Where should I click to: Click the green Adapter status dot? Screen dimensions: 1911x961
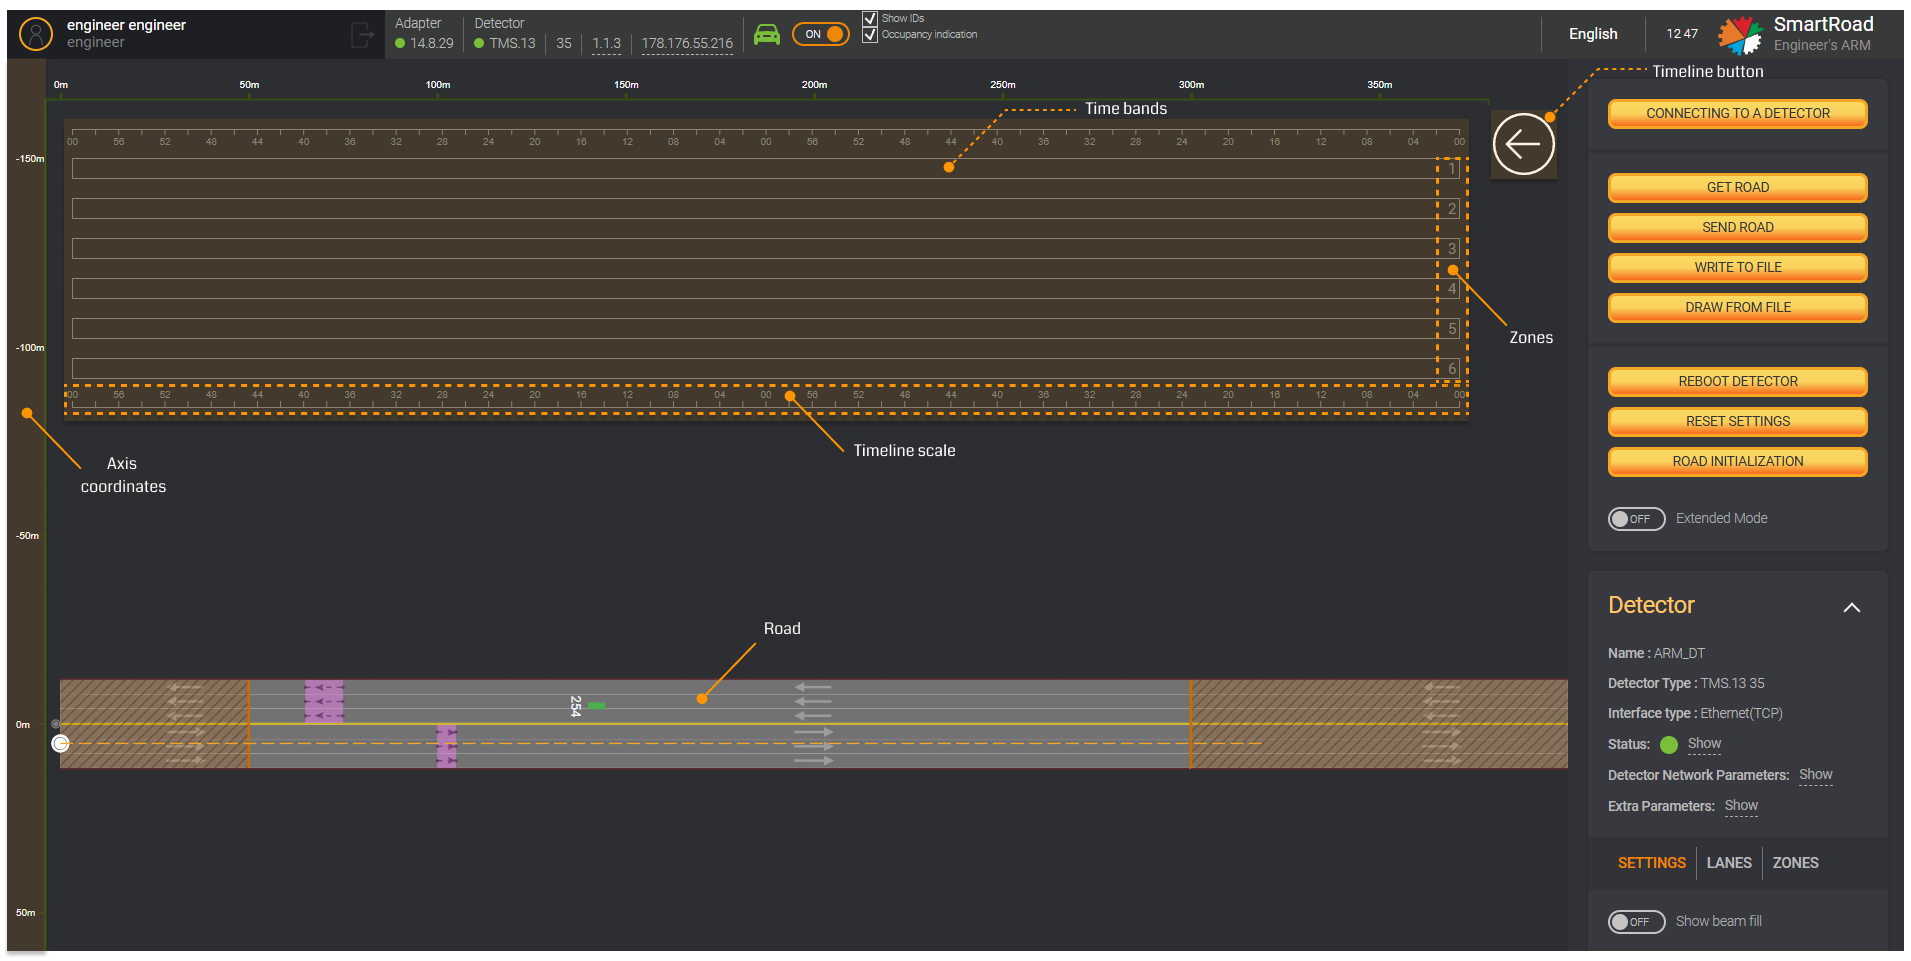click(400, 44)
